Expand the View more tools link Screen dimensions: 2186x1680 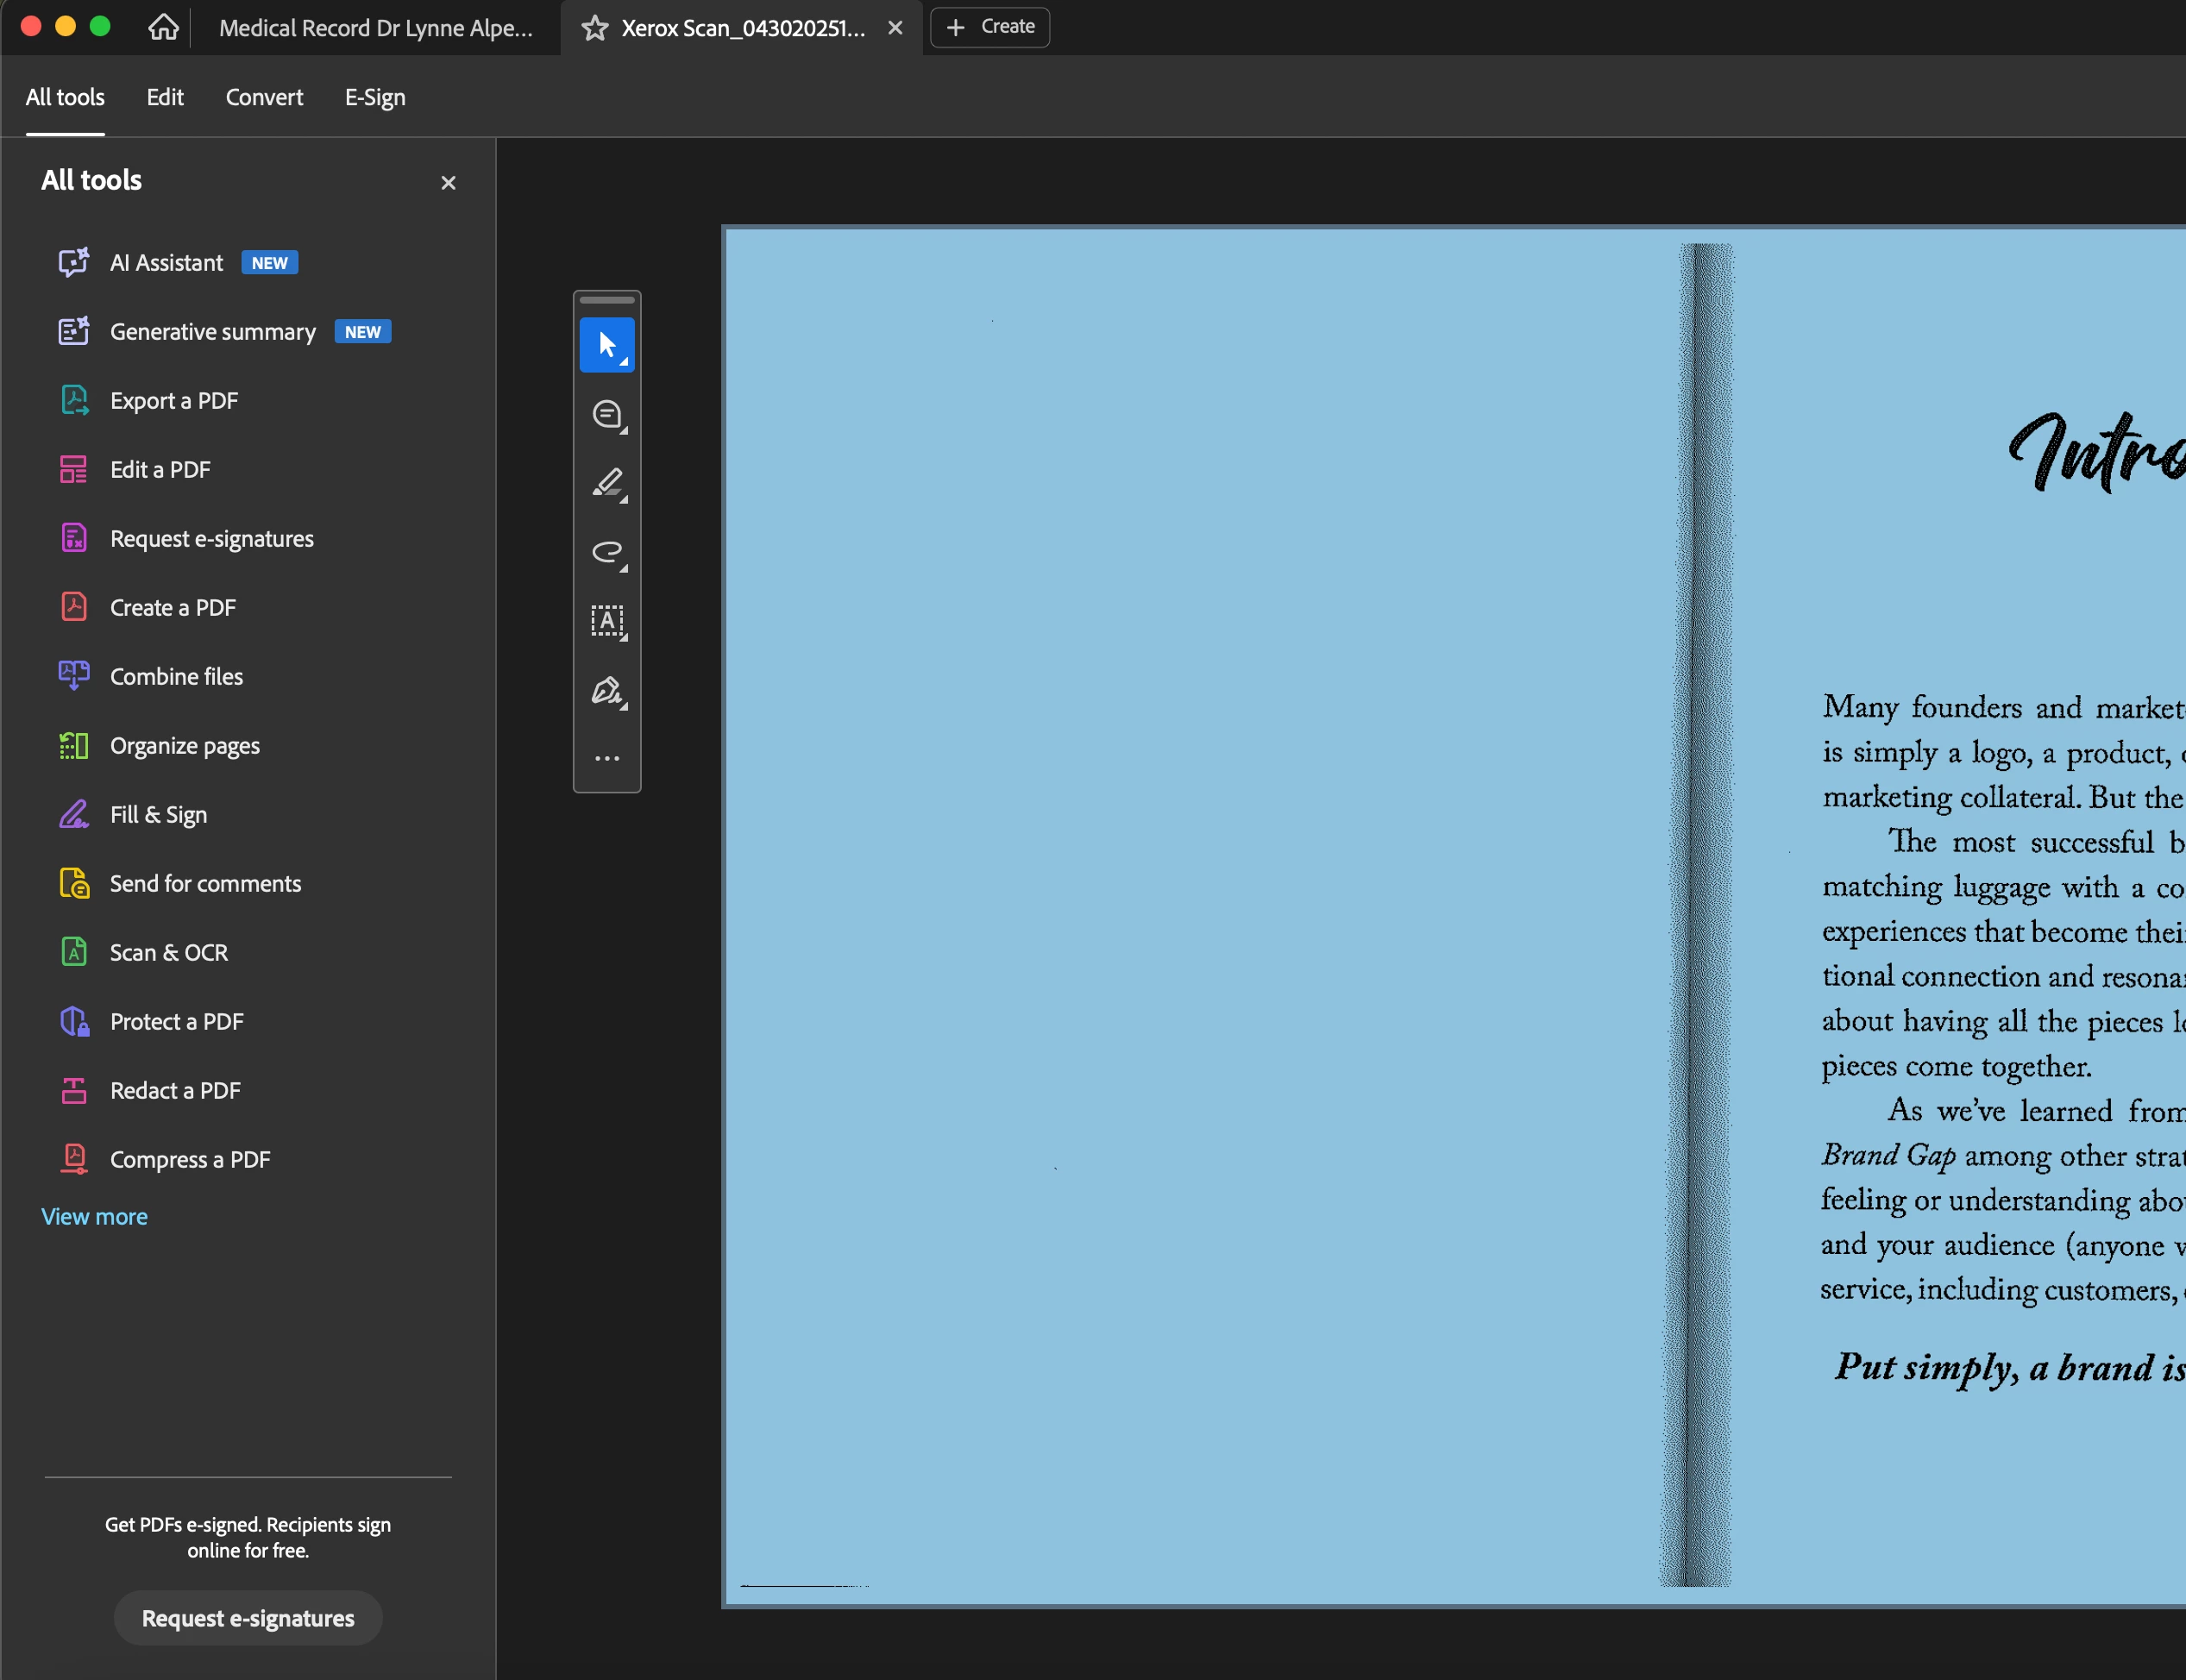coord(94,1216)
